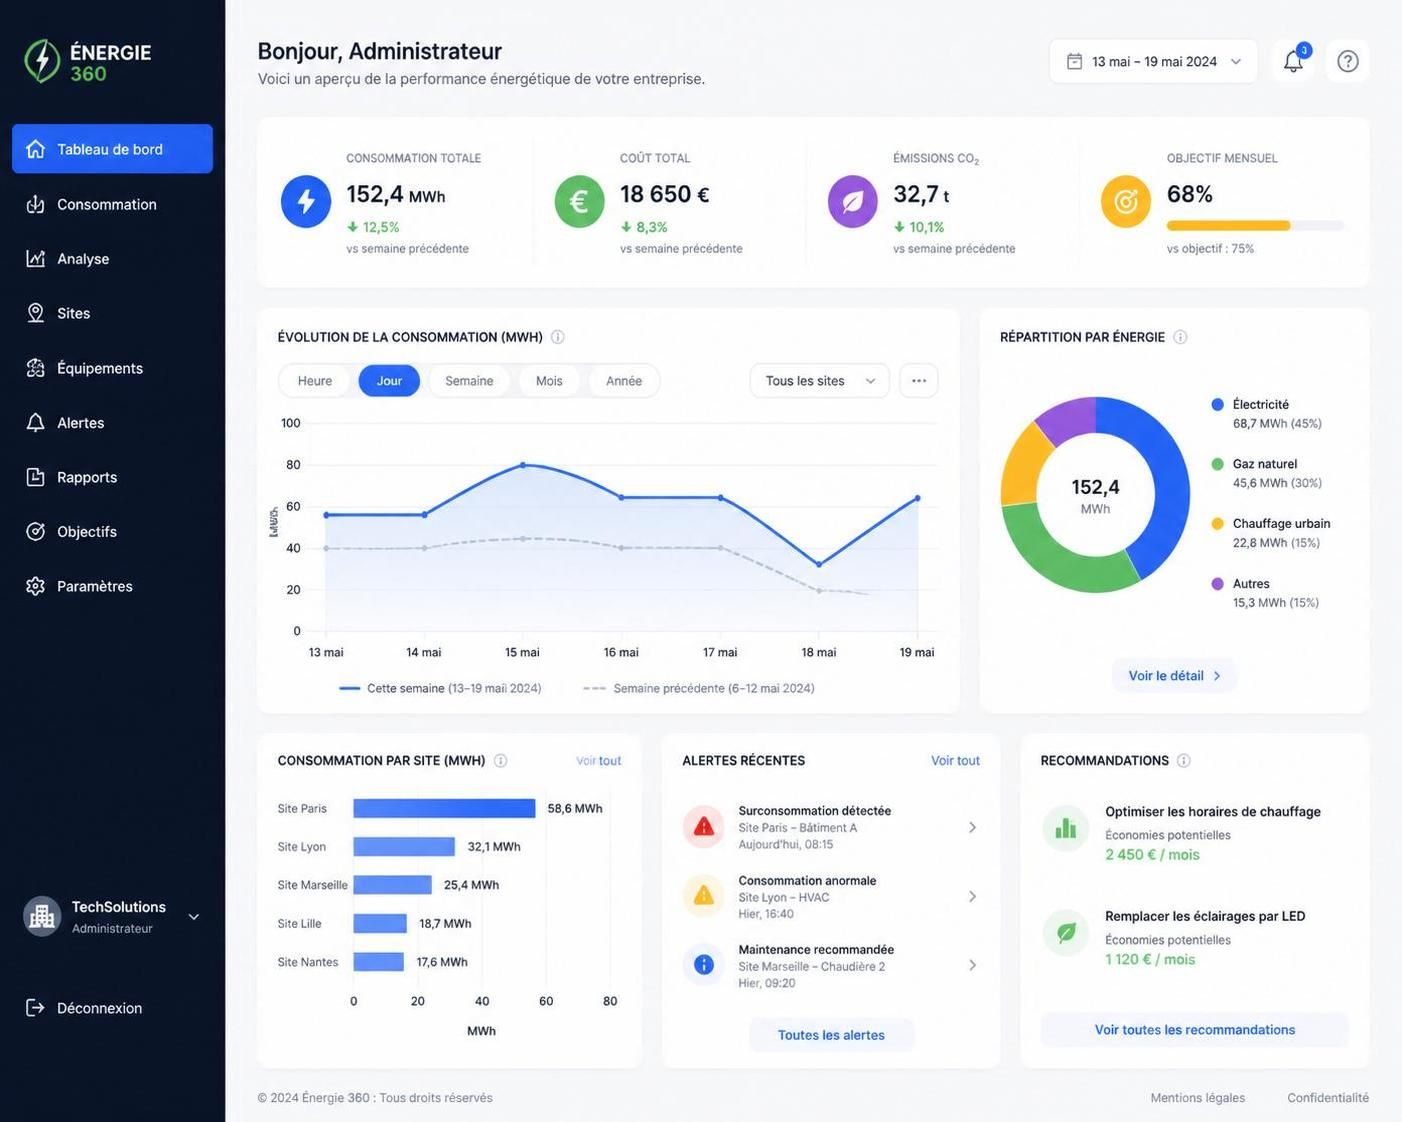The image size is (1402, 1122).
Task: Select the Jour chart granularity
Action: tap(389, 381)
